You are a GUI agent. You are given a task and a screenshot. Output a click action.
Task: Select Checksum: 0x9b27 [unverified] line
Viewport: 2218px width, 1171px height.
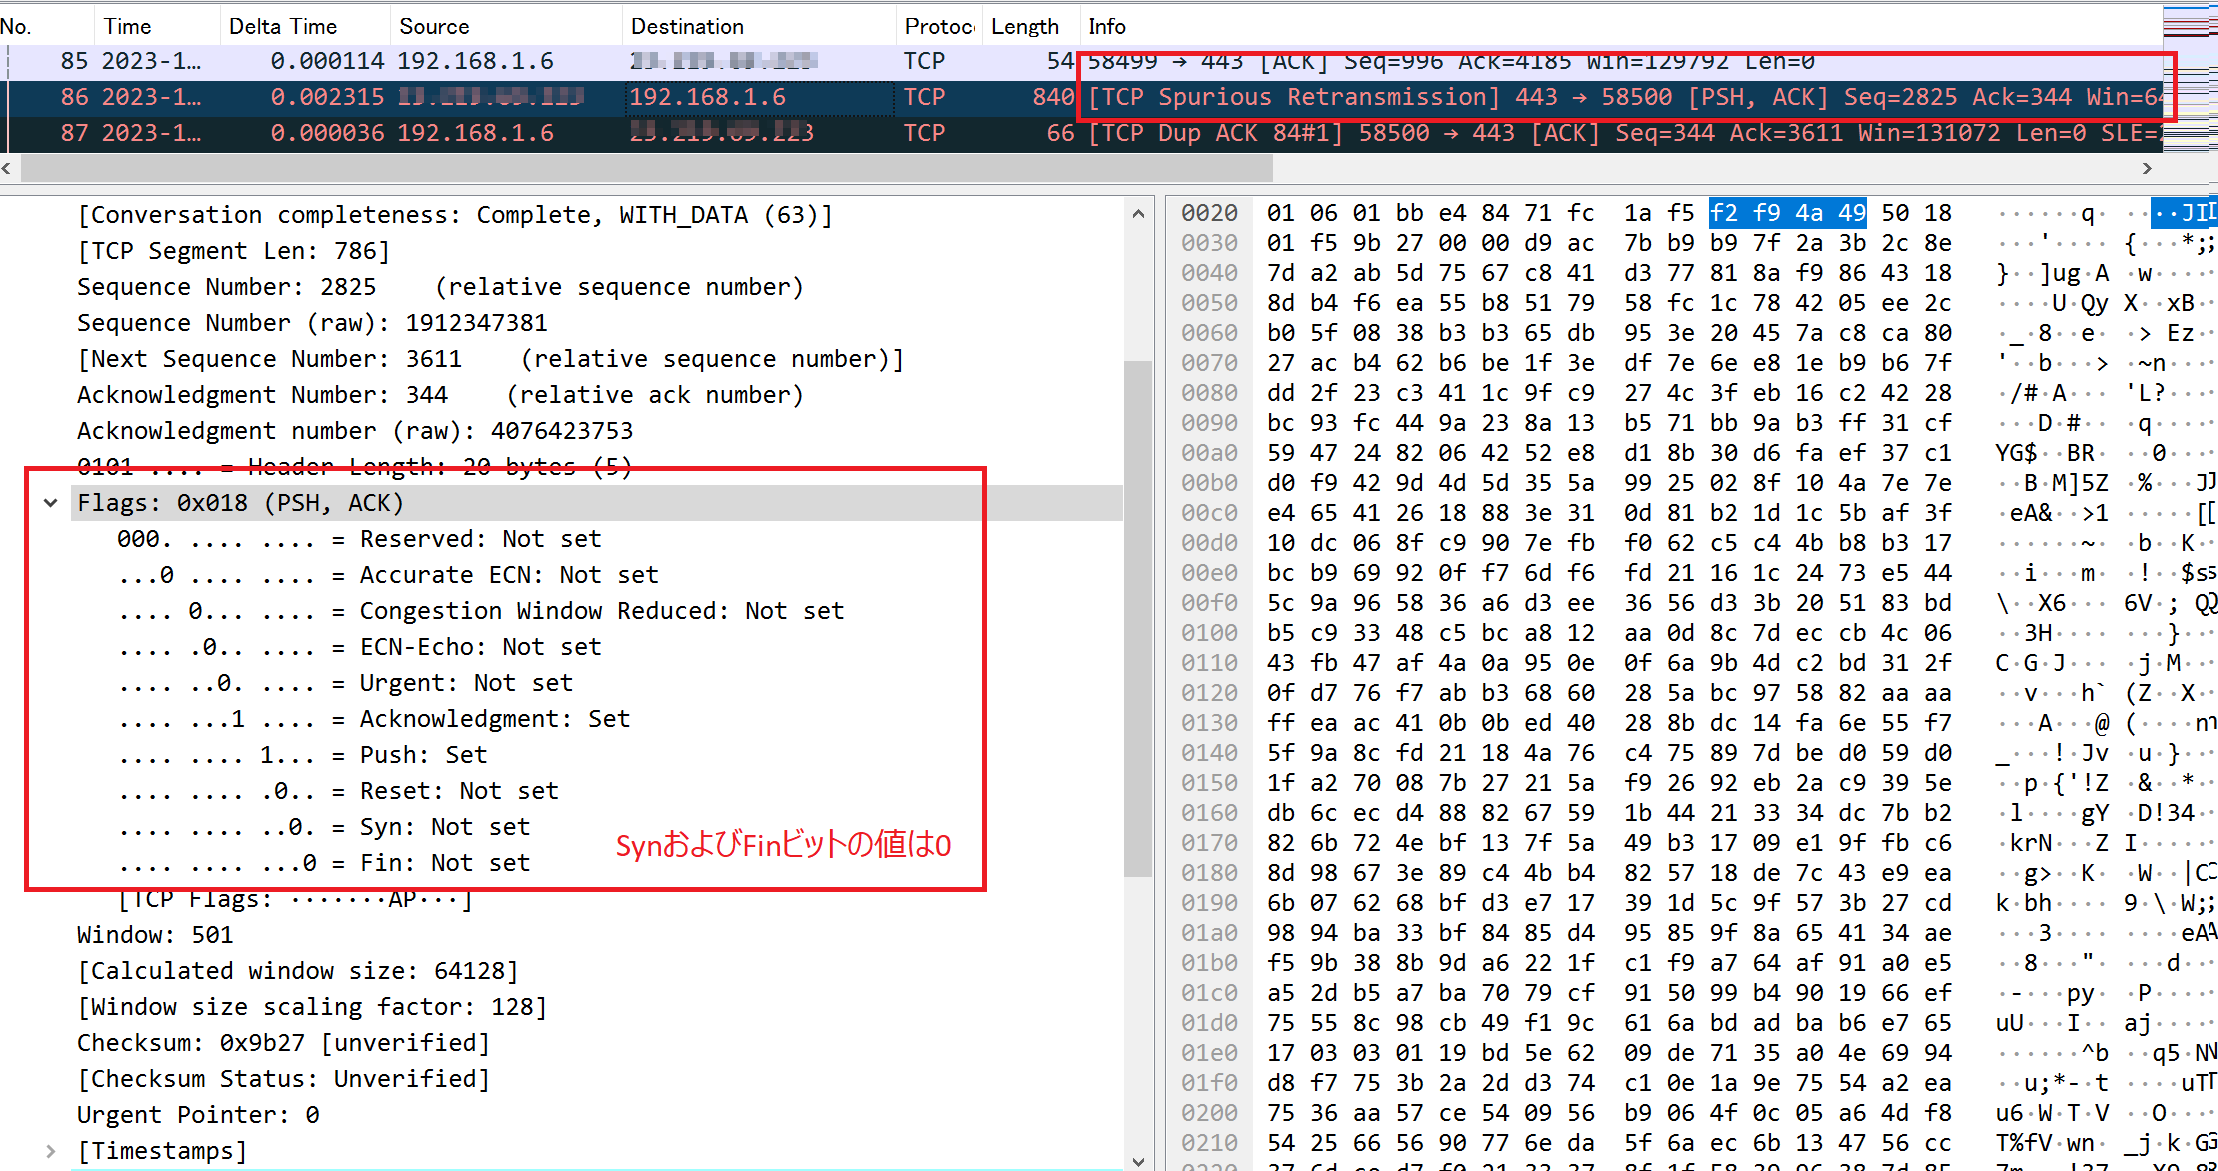pos(283,1043)
